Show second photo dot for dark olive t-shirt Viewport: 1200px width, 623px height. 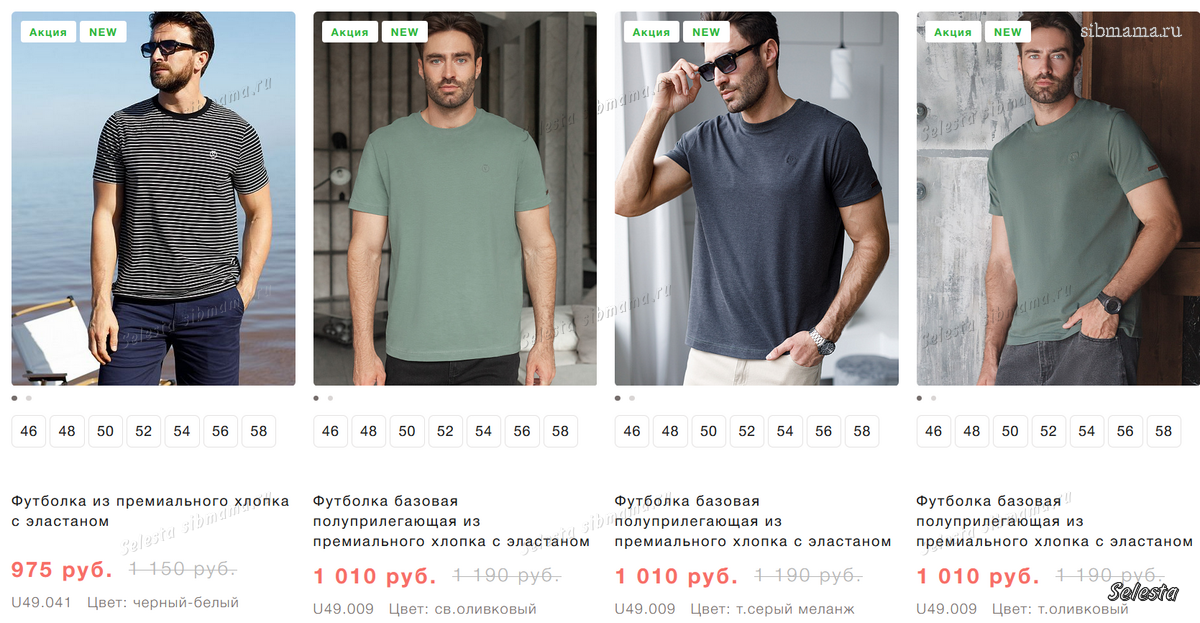[934, 398]
